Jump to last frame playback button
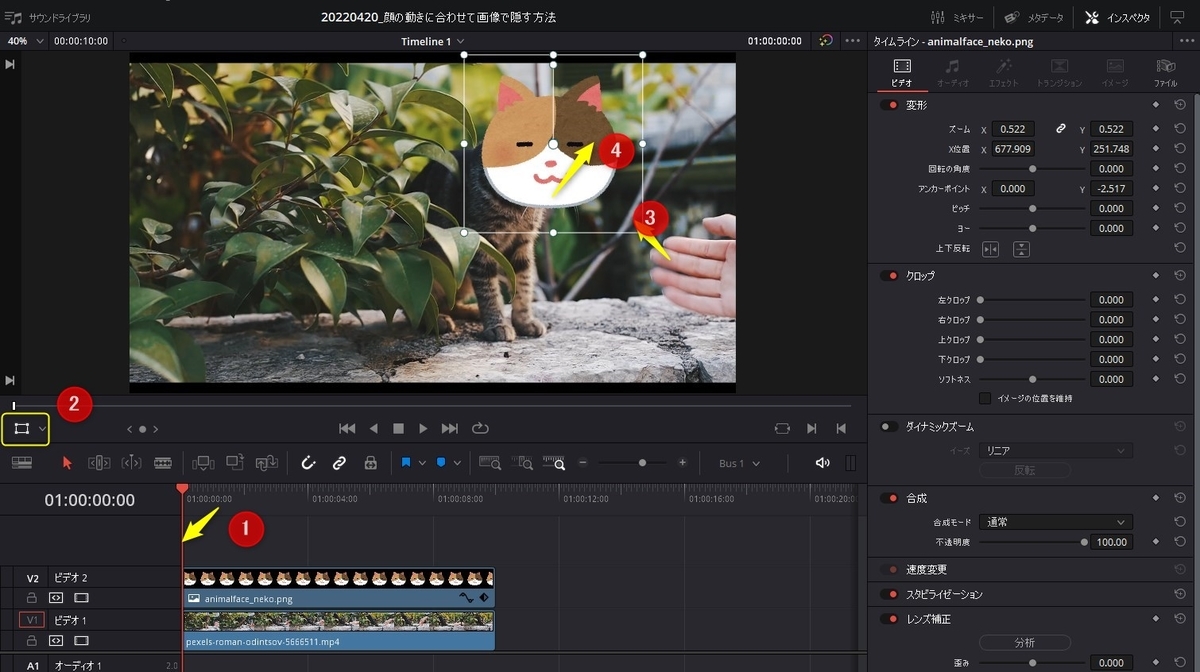 coord(450,428)
